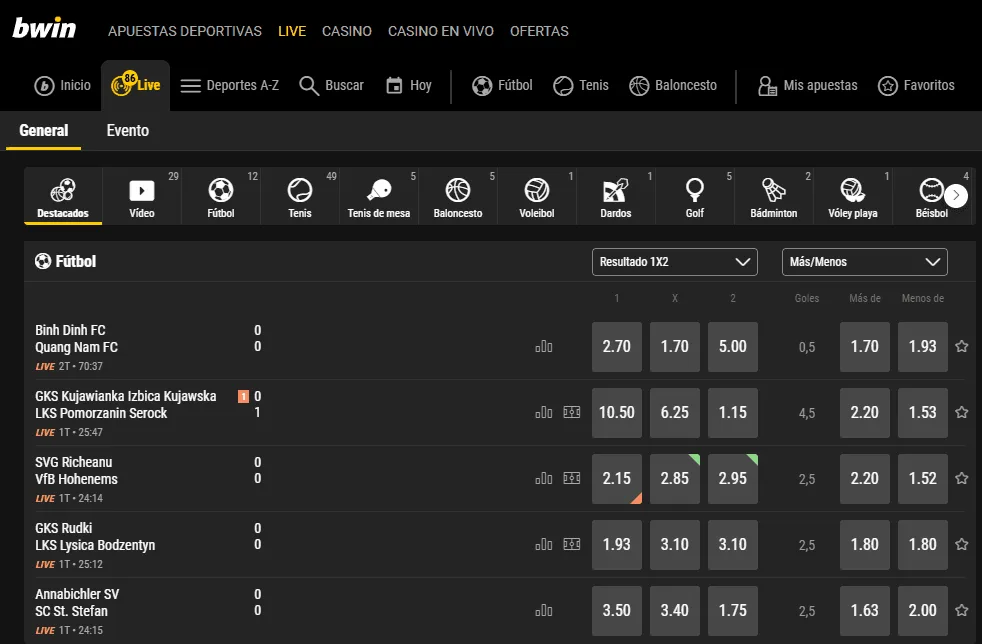View statistics for GKS Kujawianka match
This screenshot has width=982, height=644.
click(544, 412)
